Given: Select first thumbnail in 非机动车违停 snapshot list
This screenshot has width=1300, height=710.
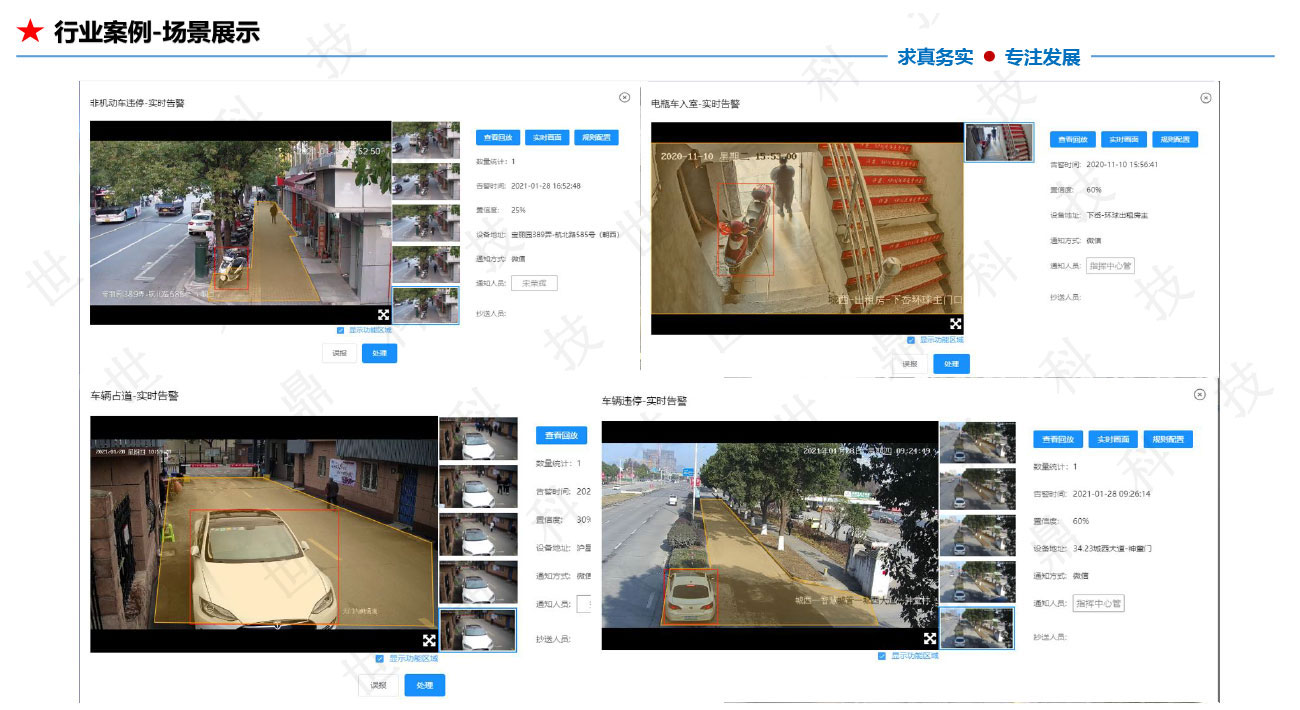Looking at the screenshot, I should click(x=426, y=140).
